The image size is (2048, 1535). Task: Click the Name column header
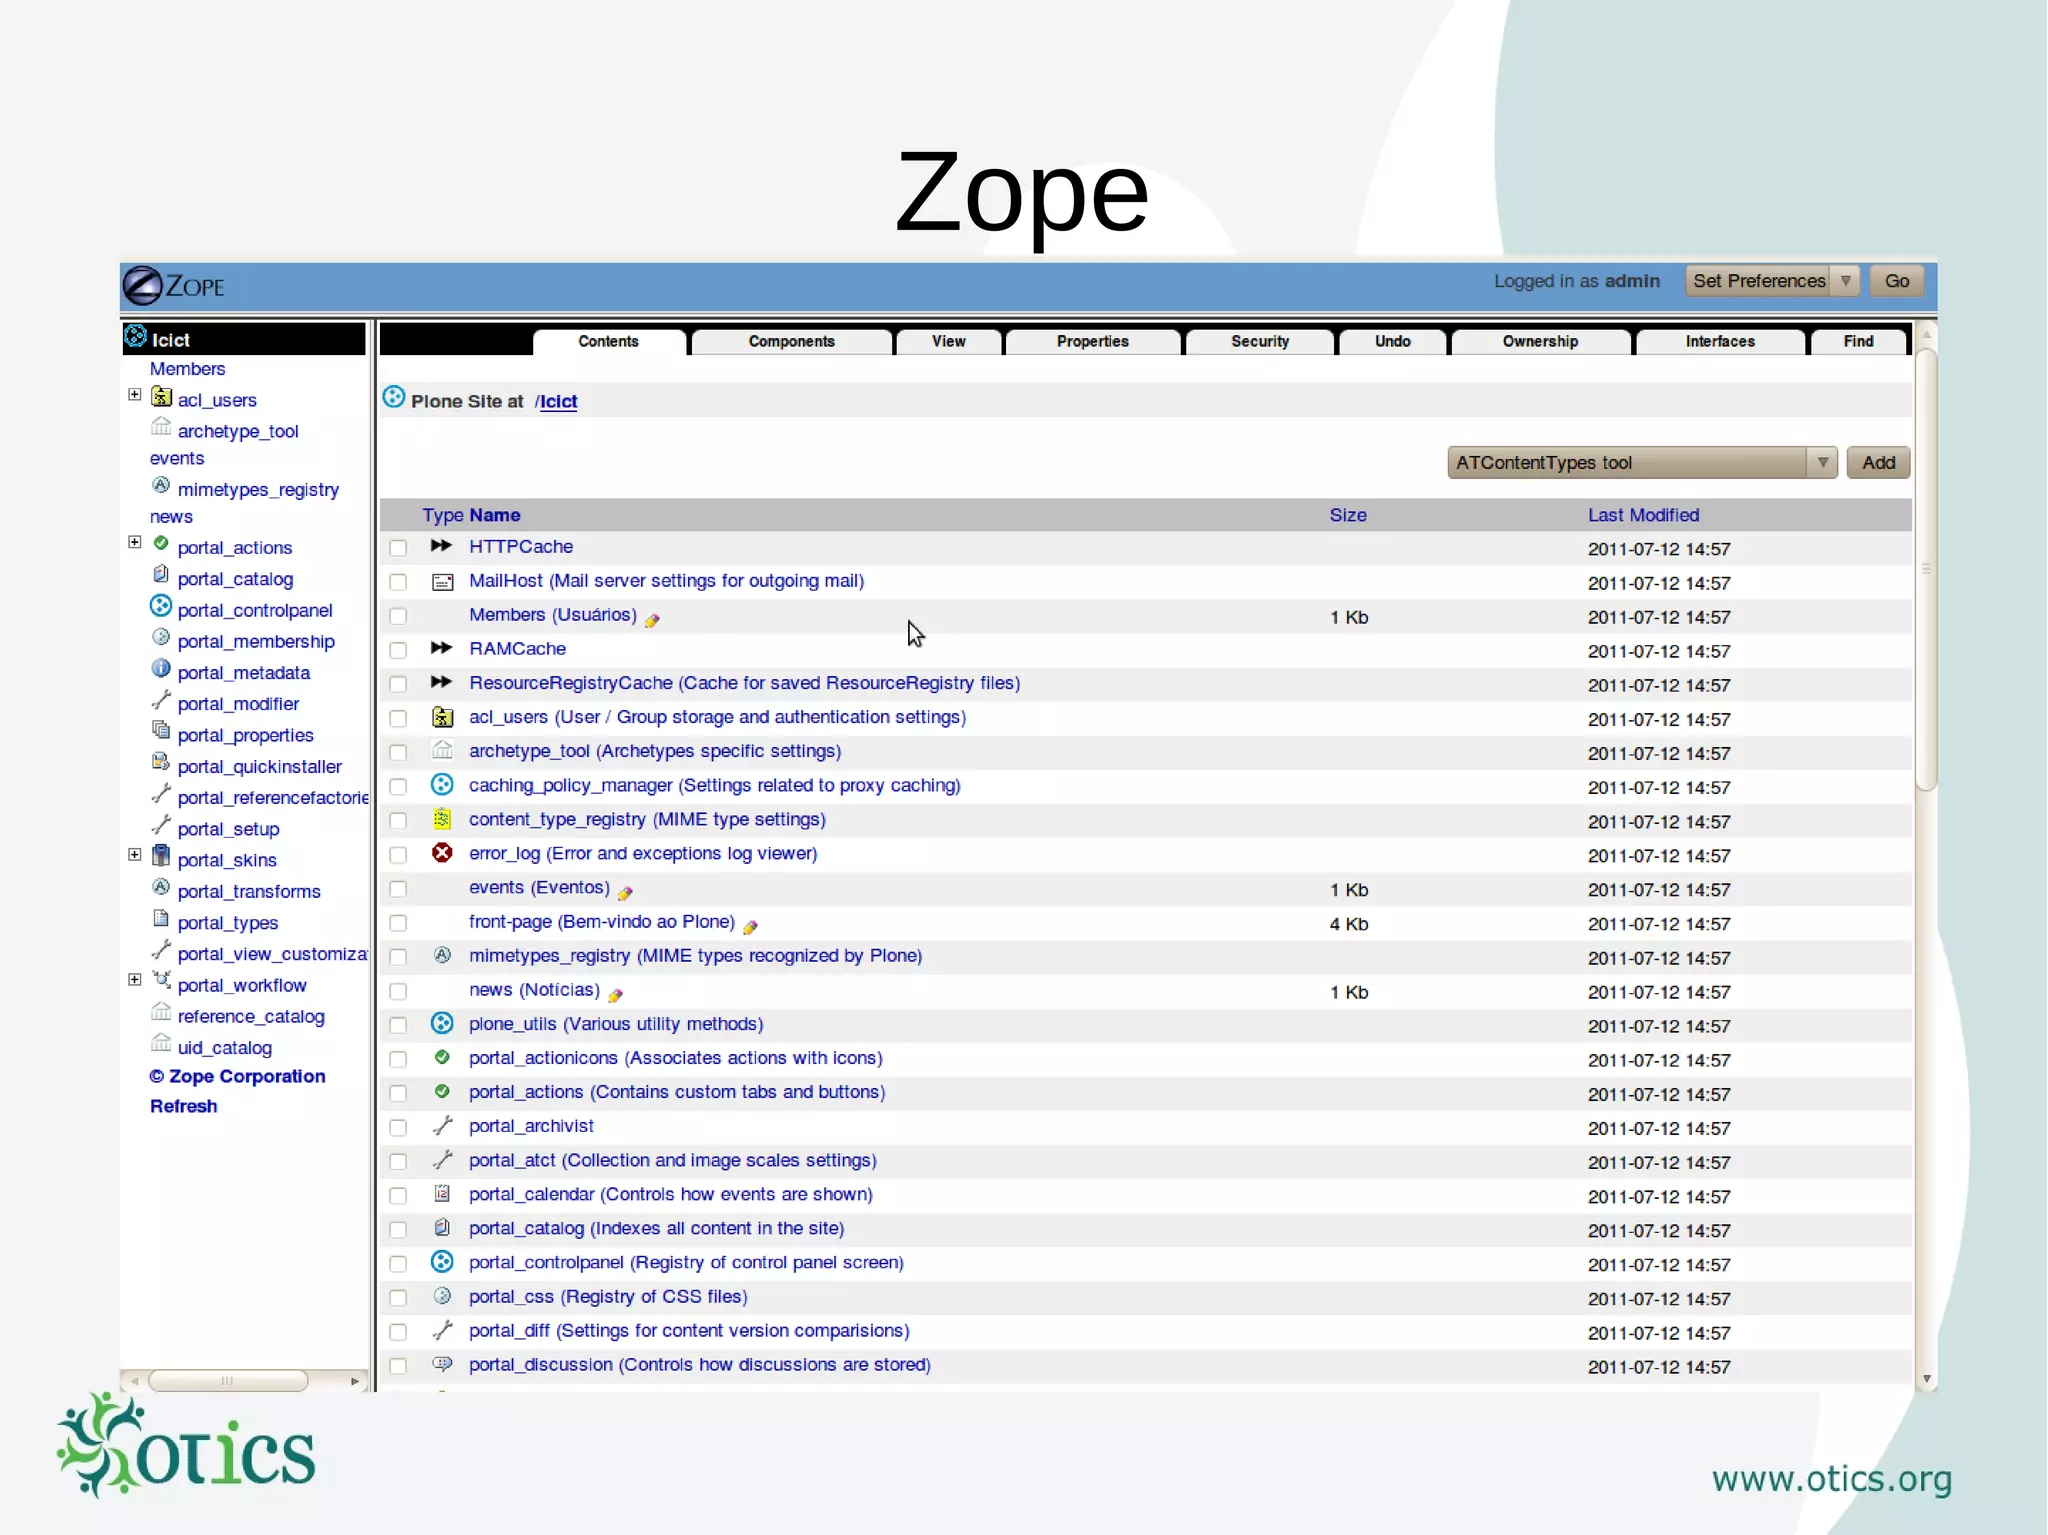[x=494, y=515]
